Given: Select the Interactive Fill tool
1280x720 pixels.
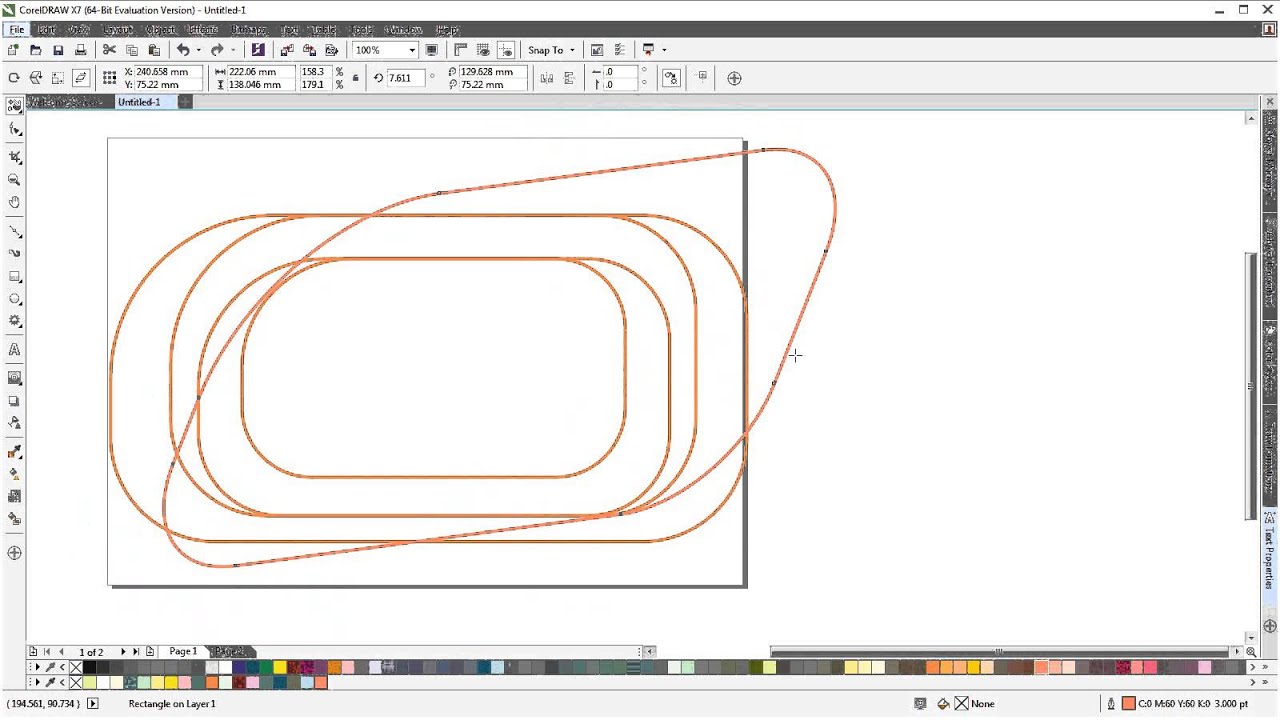Looking at the screenshot, I should click(14, 474).
